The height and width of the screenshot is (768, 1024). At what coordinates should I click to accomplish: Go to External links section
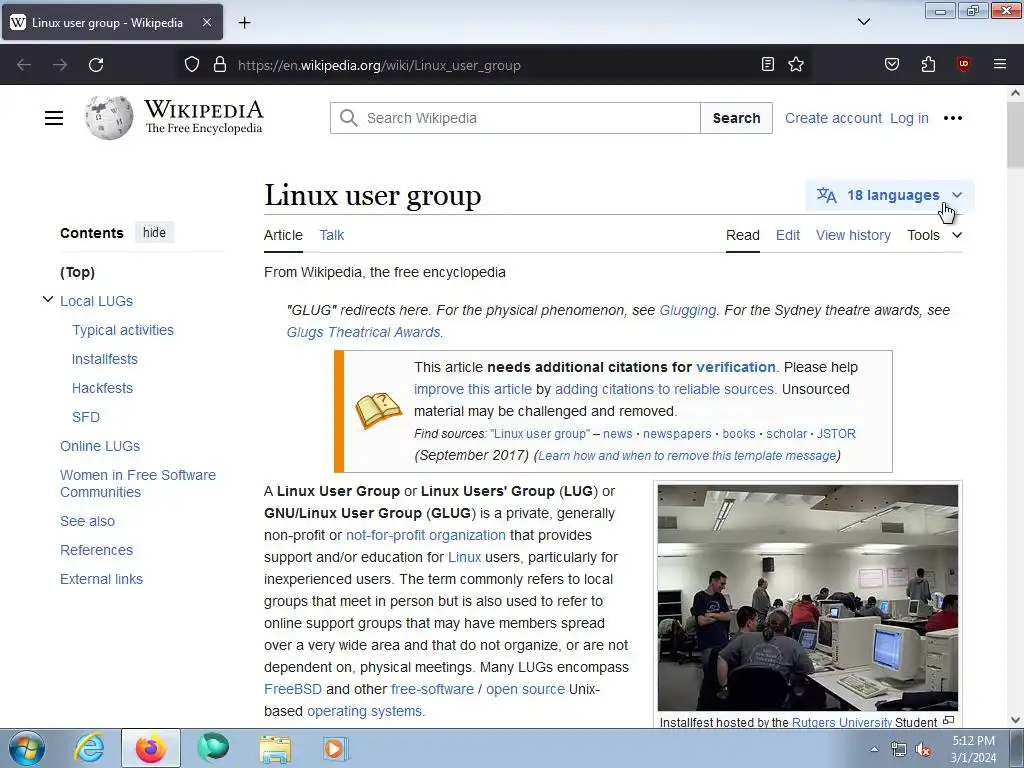[x=101, y=579]
